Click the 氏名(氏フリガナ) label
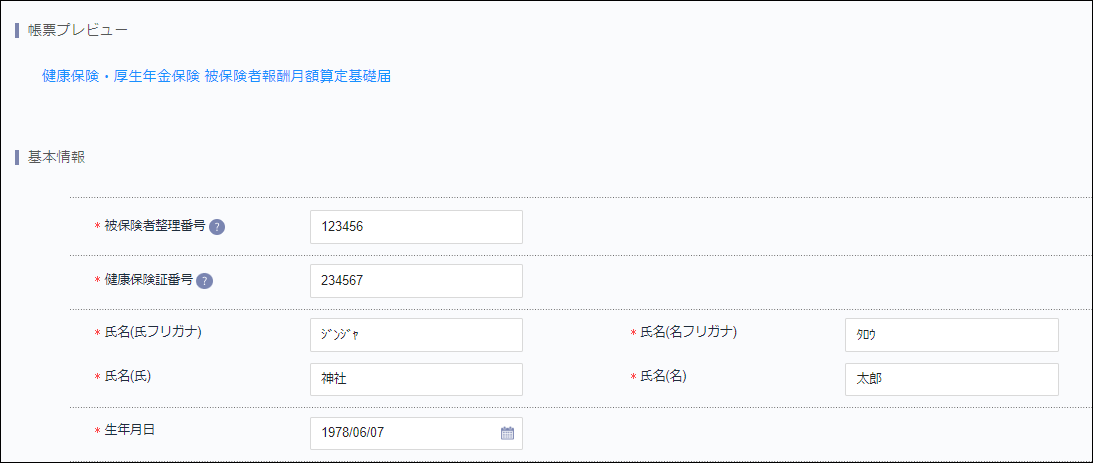 click(153, 333)
